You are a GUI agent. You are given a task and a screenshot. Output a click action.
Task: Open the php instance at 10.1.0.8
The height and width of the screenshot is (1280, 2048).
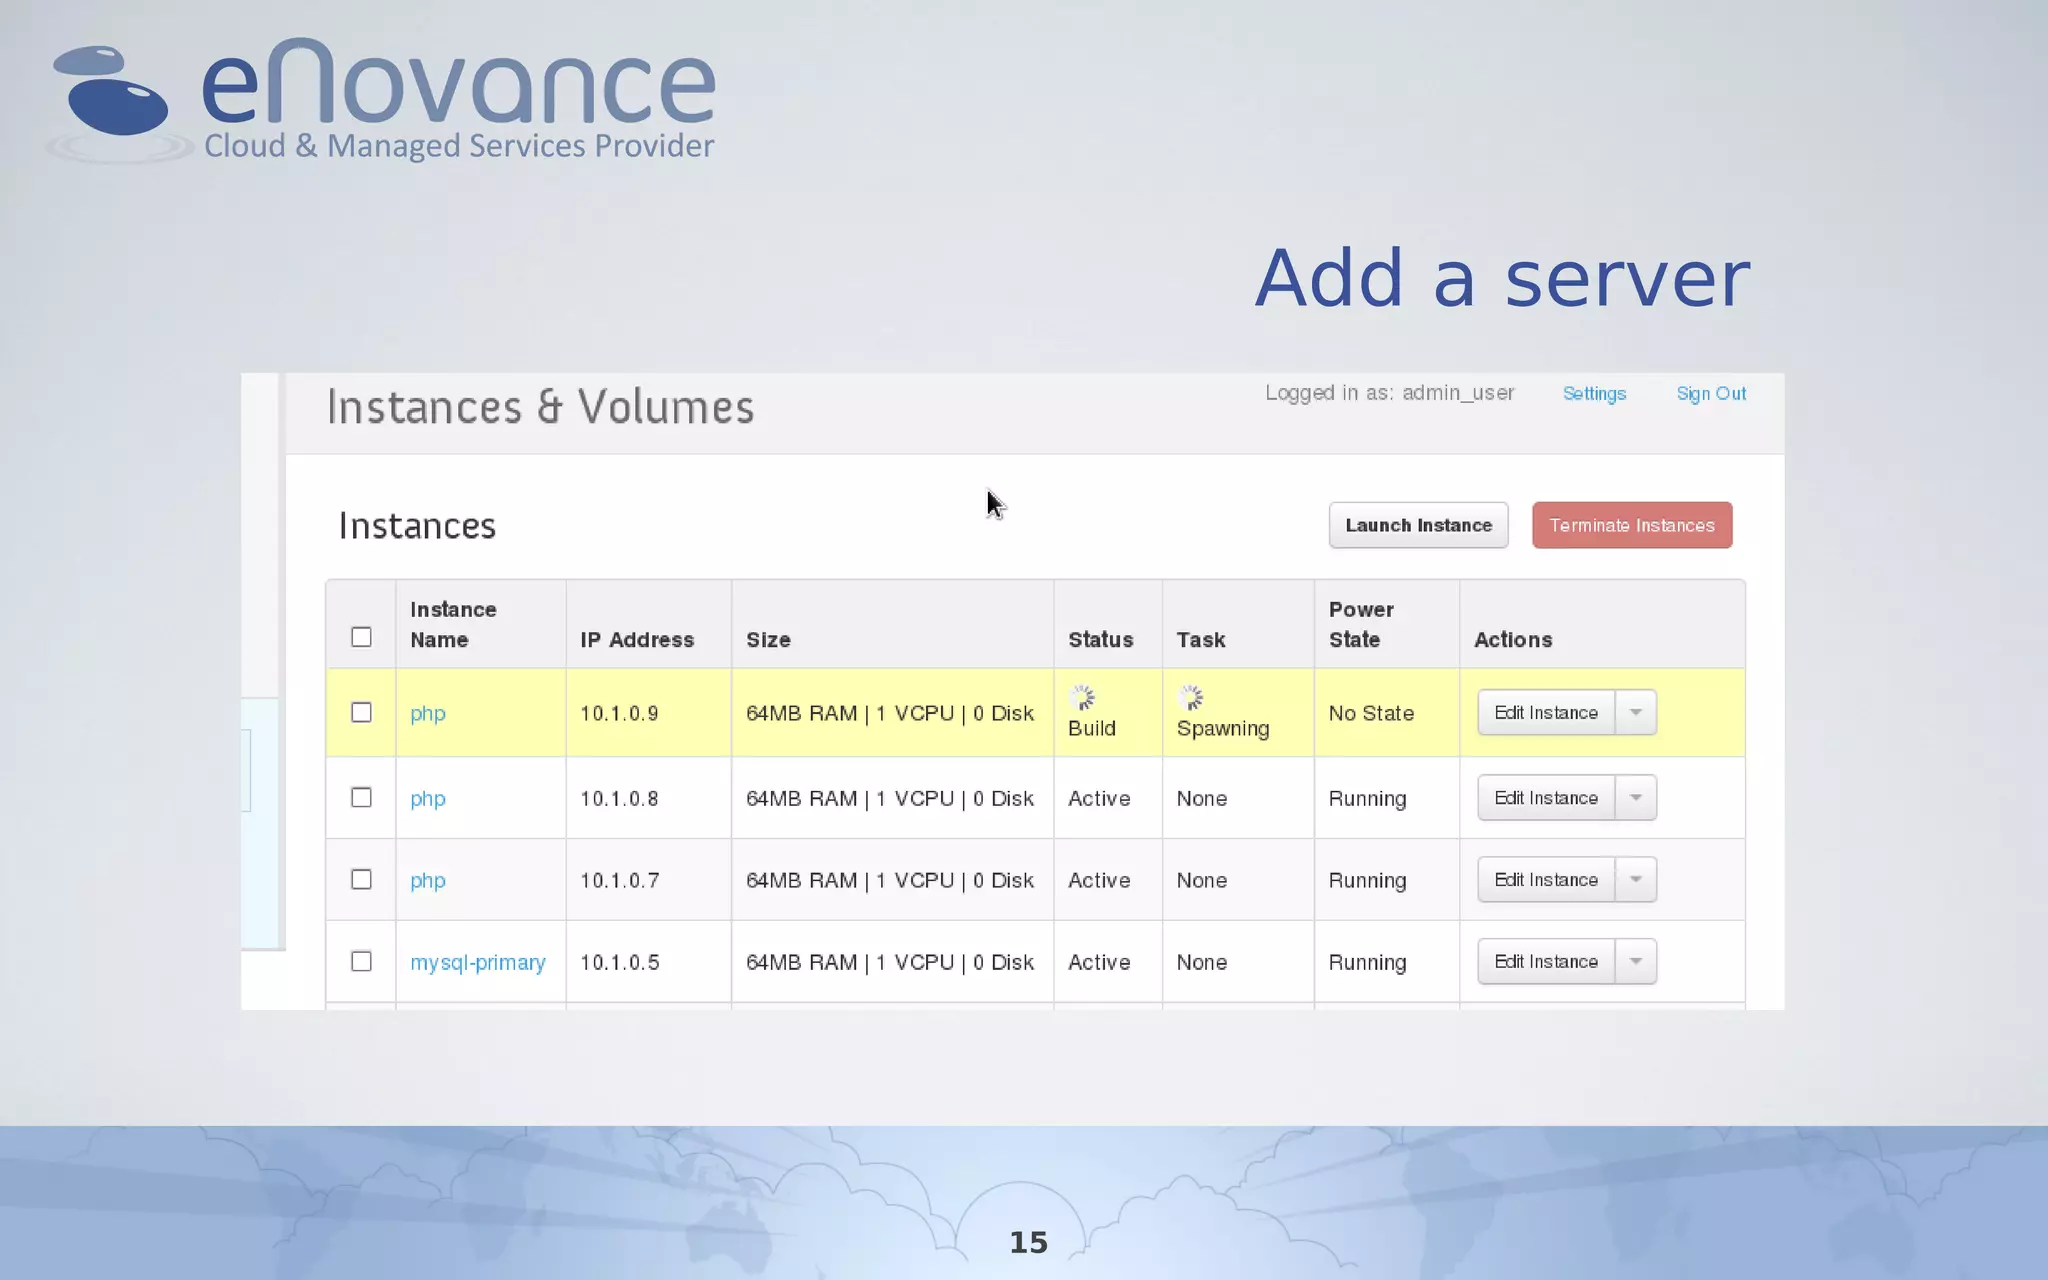point(427,798)
